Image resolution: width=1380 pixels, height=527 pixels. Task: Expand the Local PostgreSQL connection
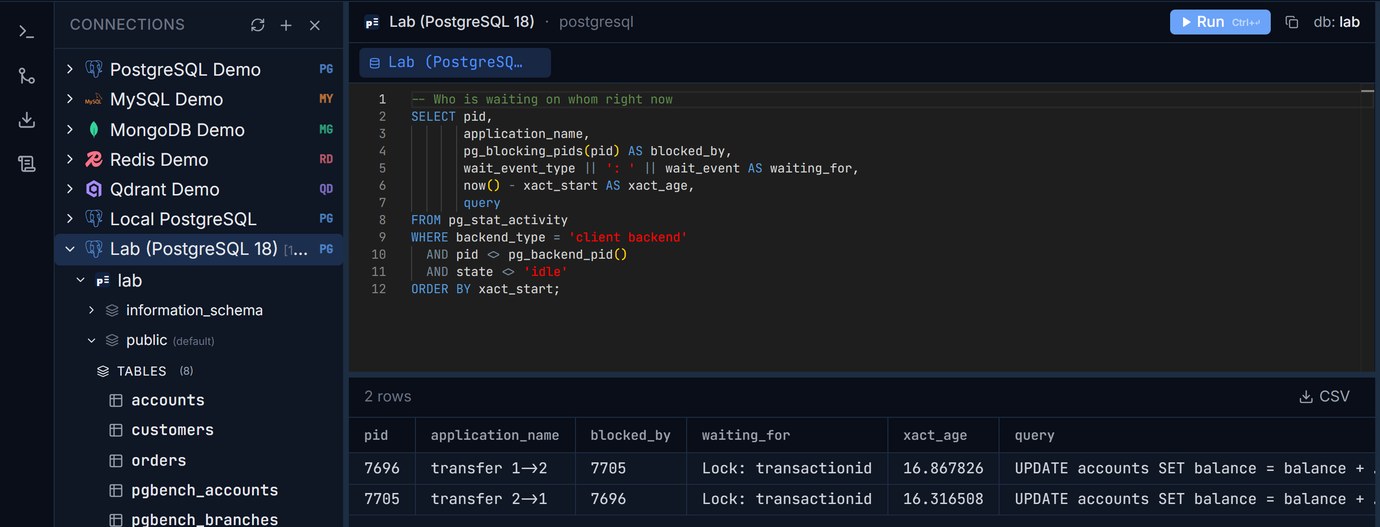pos(69,219)
